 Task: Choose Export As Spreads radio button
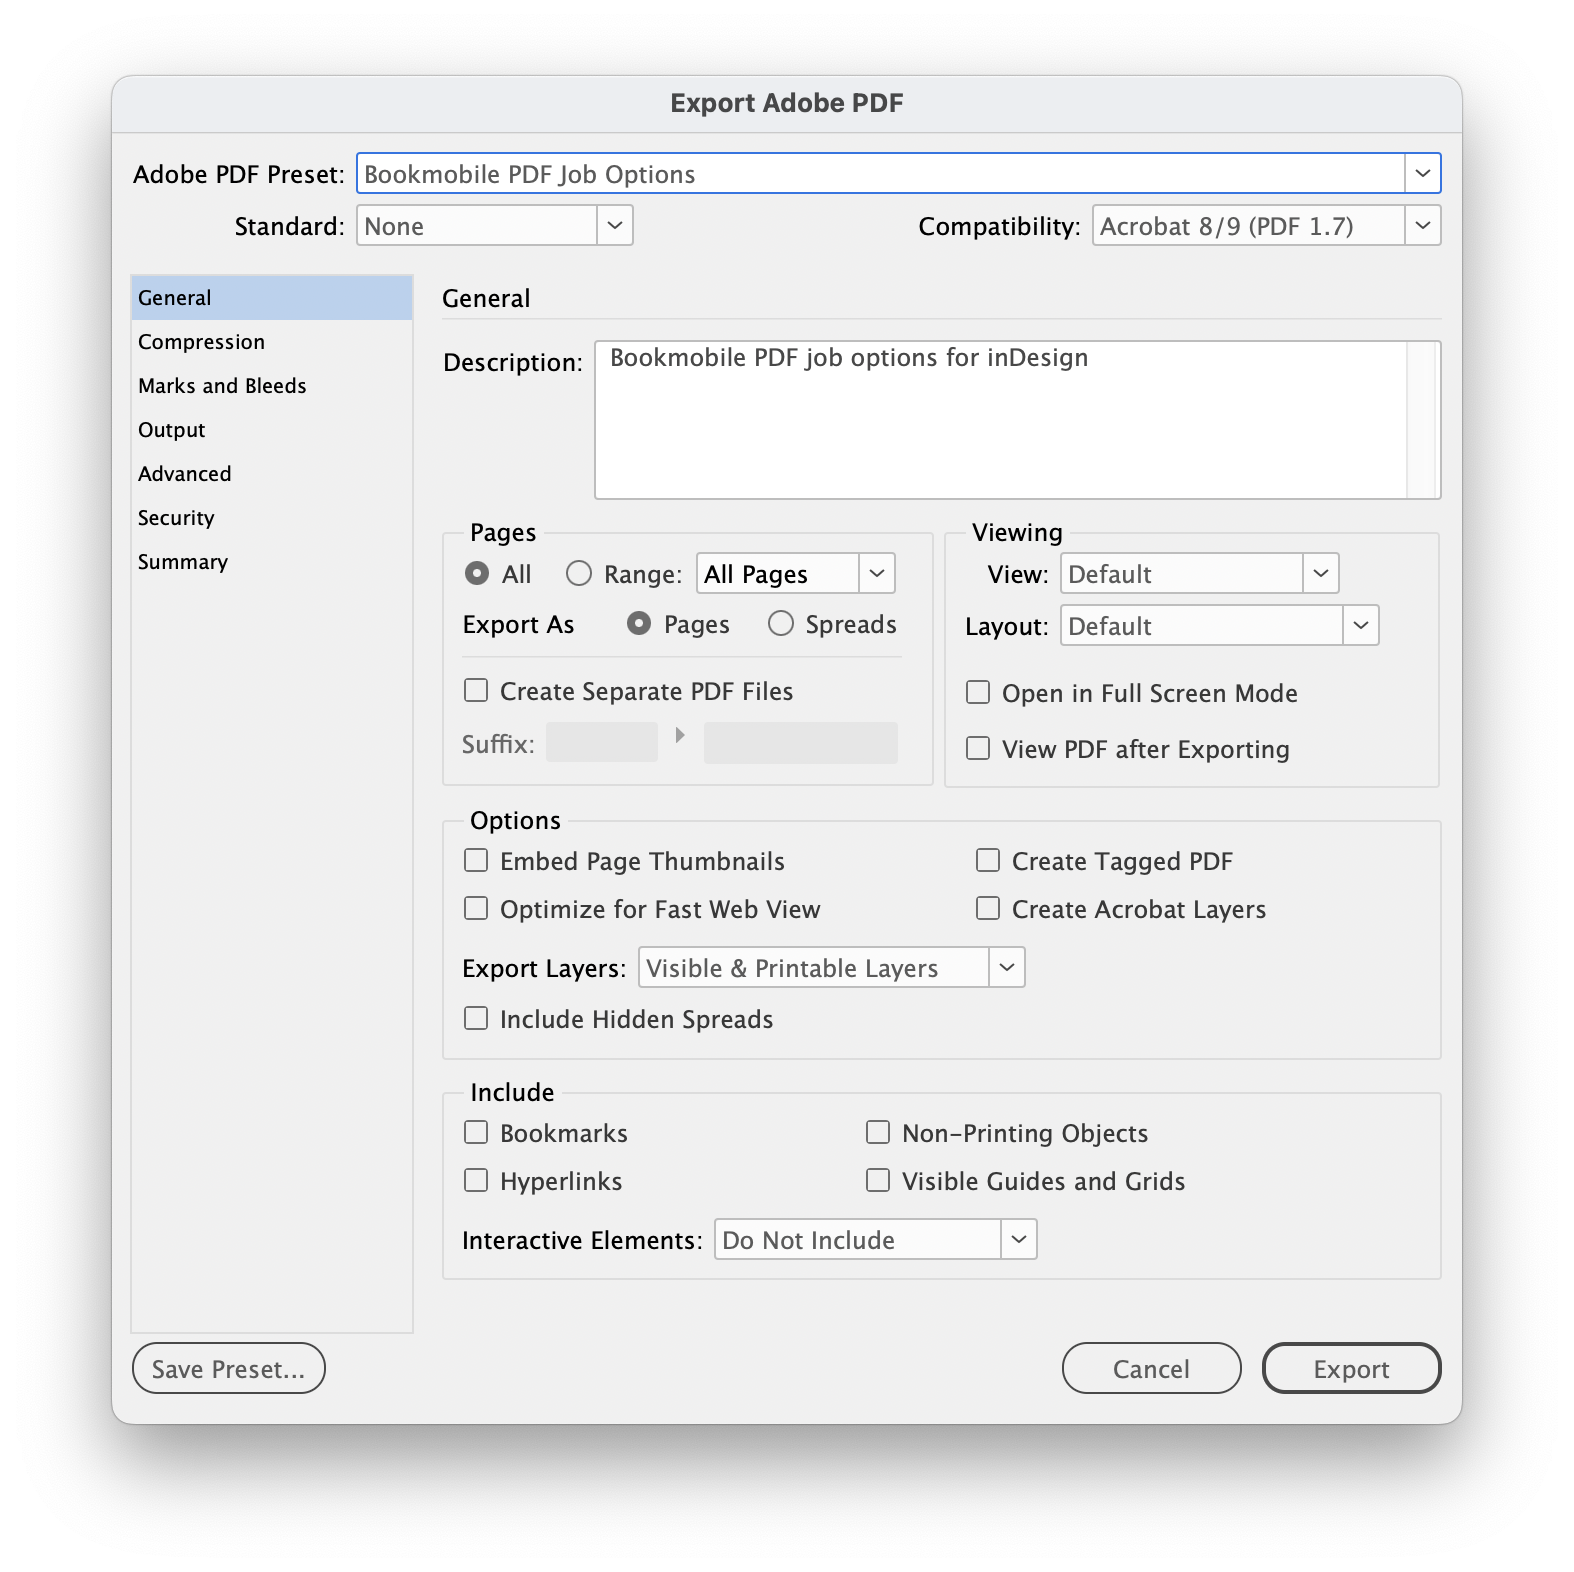coord(781,624)
